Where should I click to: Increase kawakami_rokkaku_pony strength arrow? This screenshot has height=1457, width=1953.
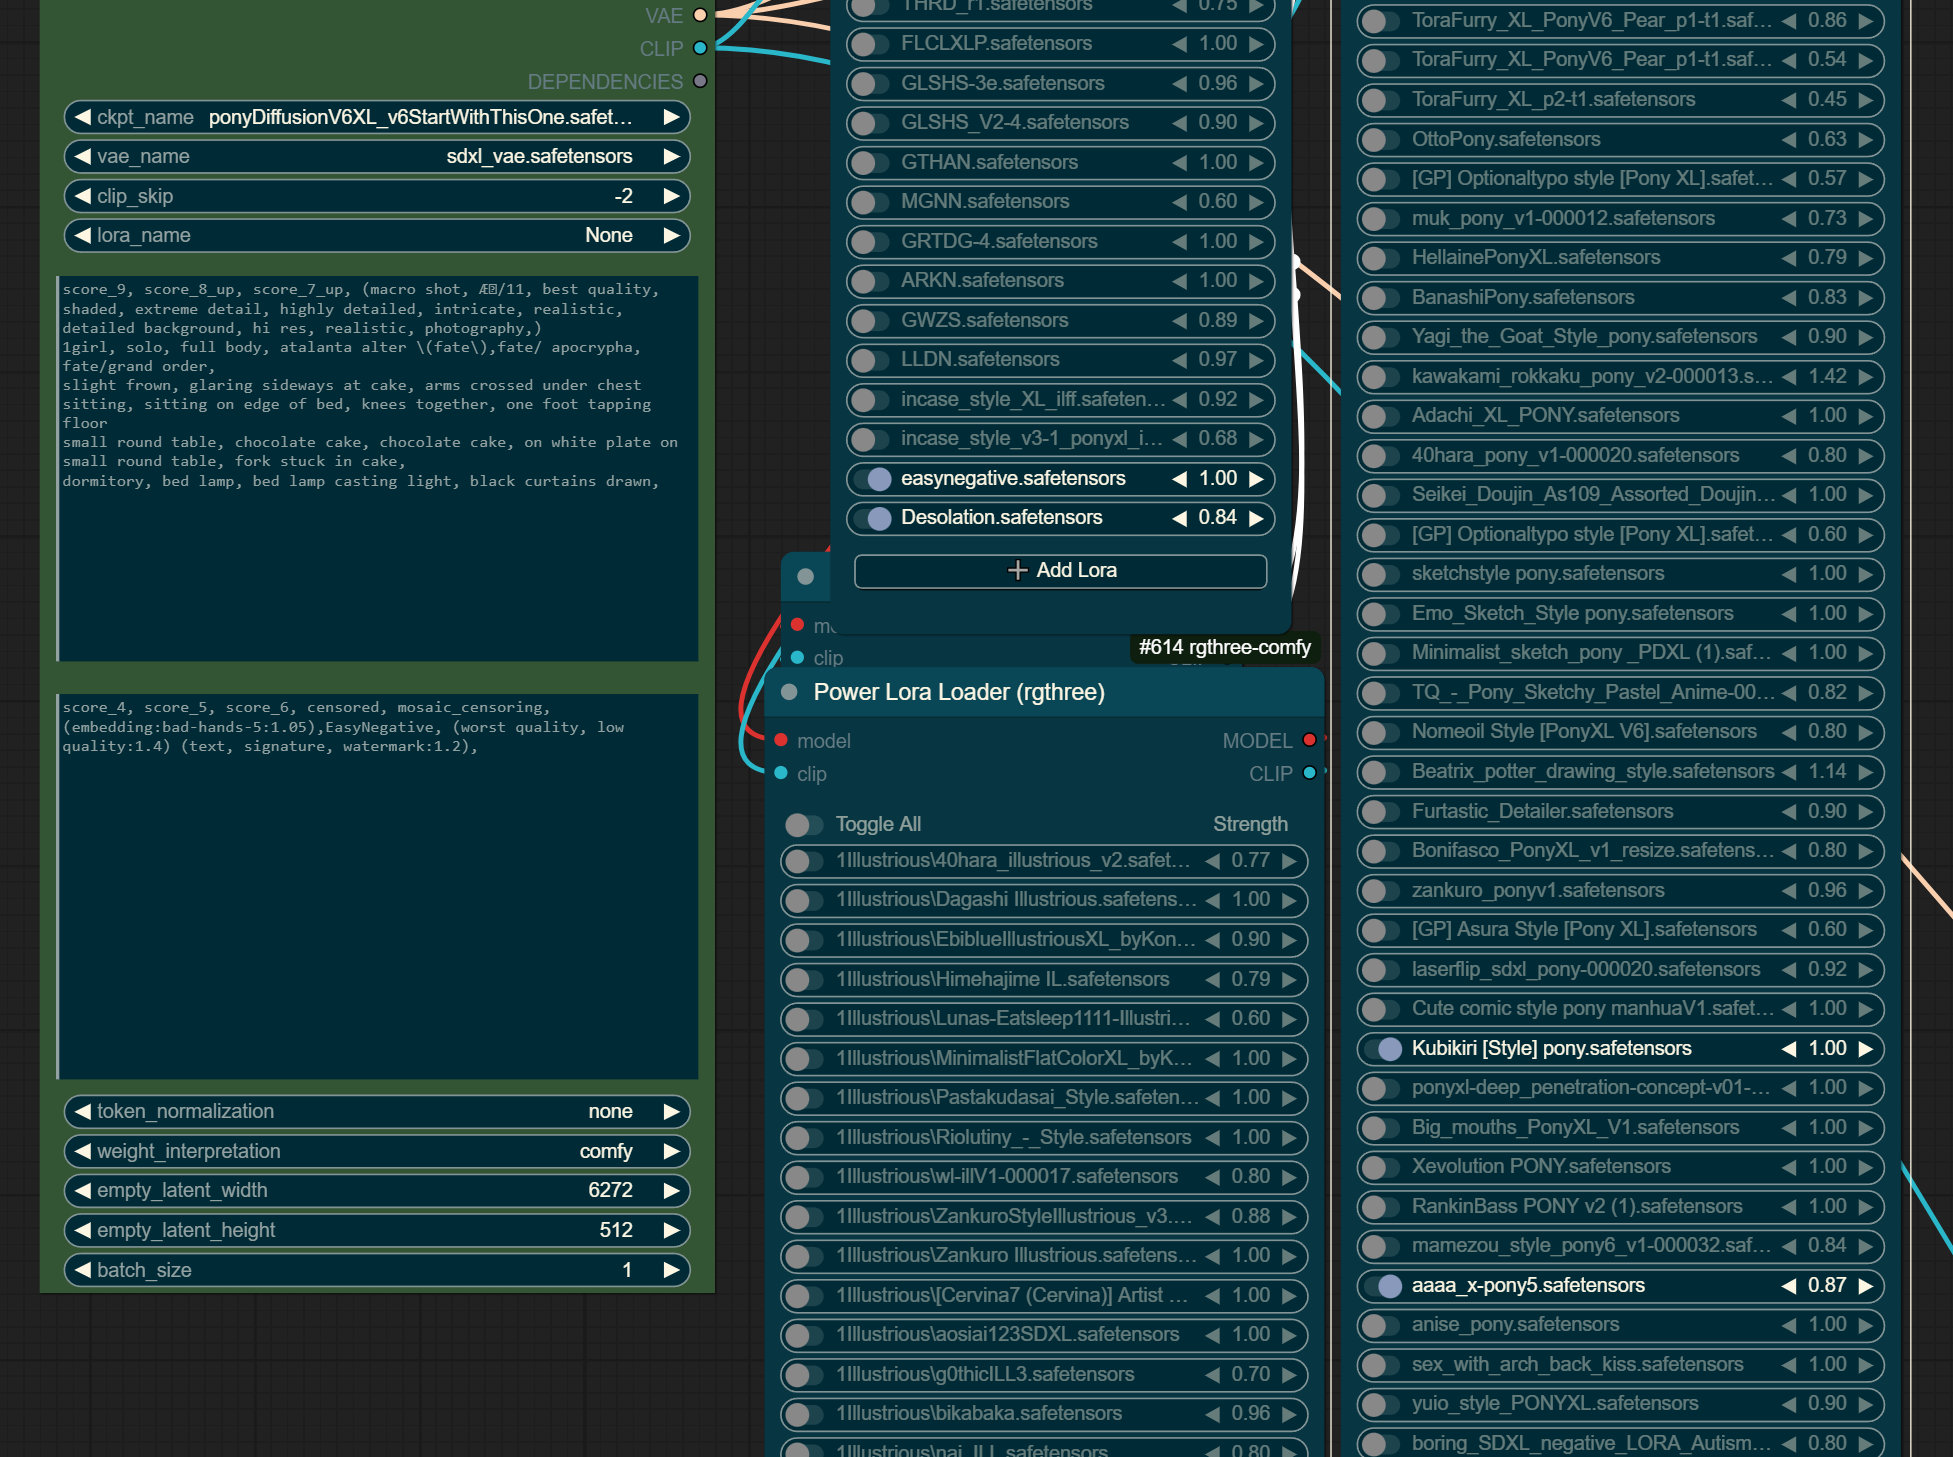pos(1865,377)
